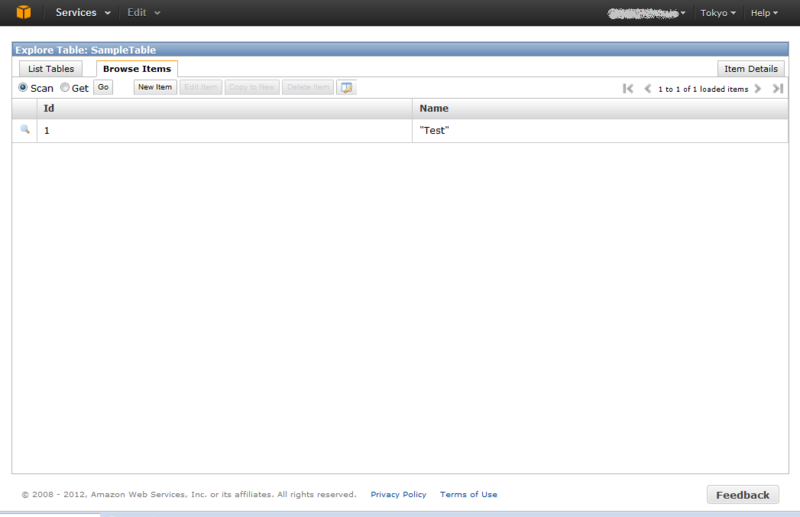
Task: Click the Copy to New button
Action: pyautogui.click(x=252, y=87)
